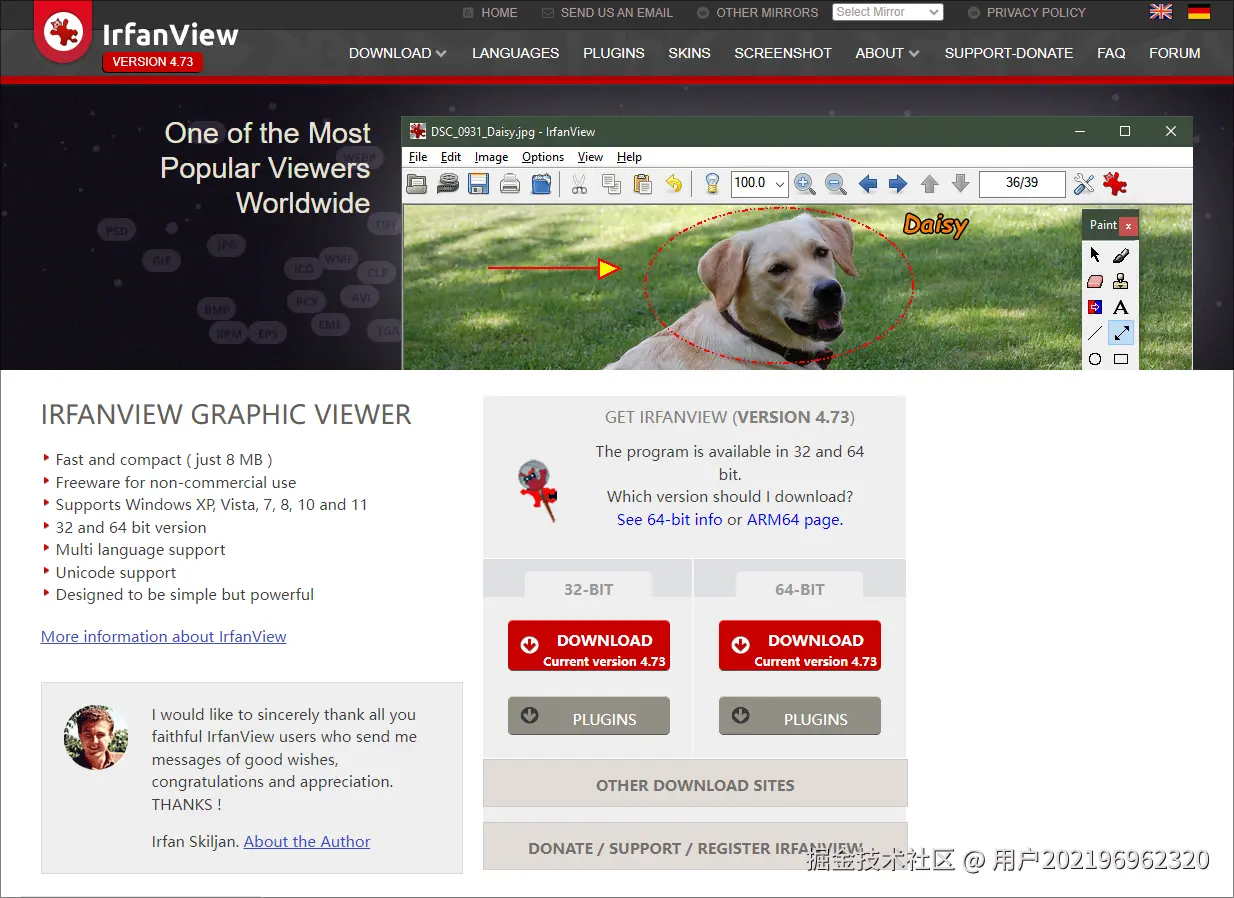This screenshot has width=1234, height=898.
Task: Select the rectangle shape tool in Paint panel
Action: (x=1121, y=359)
